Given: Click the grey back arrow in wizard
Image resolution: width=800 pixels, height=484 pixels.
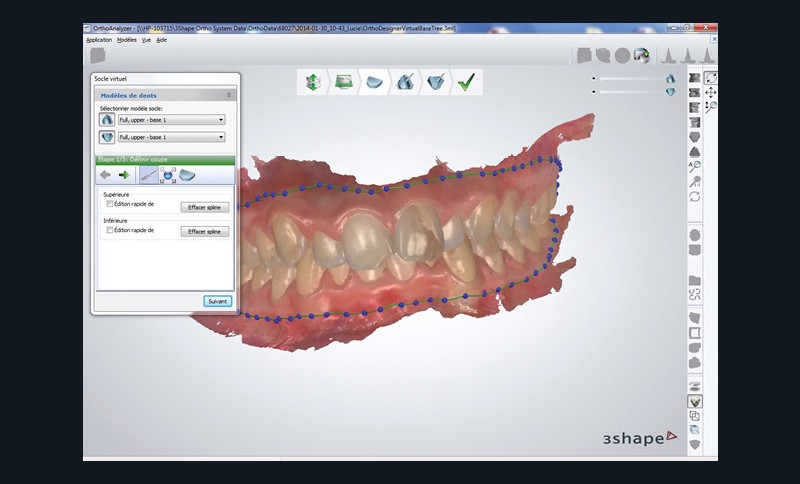Looking at the screenshot, I should click(105, 175).
